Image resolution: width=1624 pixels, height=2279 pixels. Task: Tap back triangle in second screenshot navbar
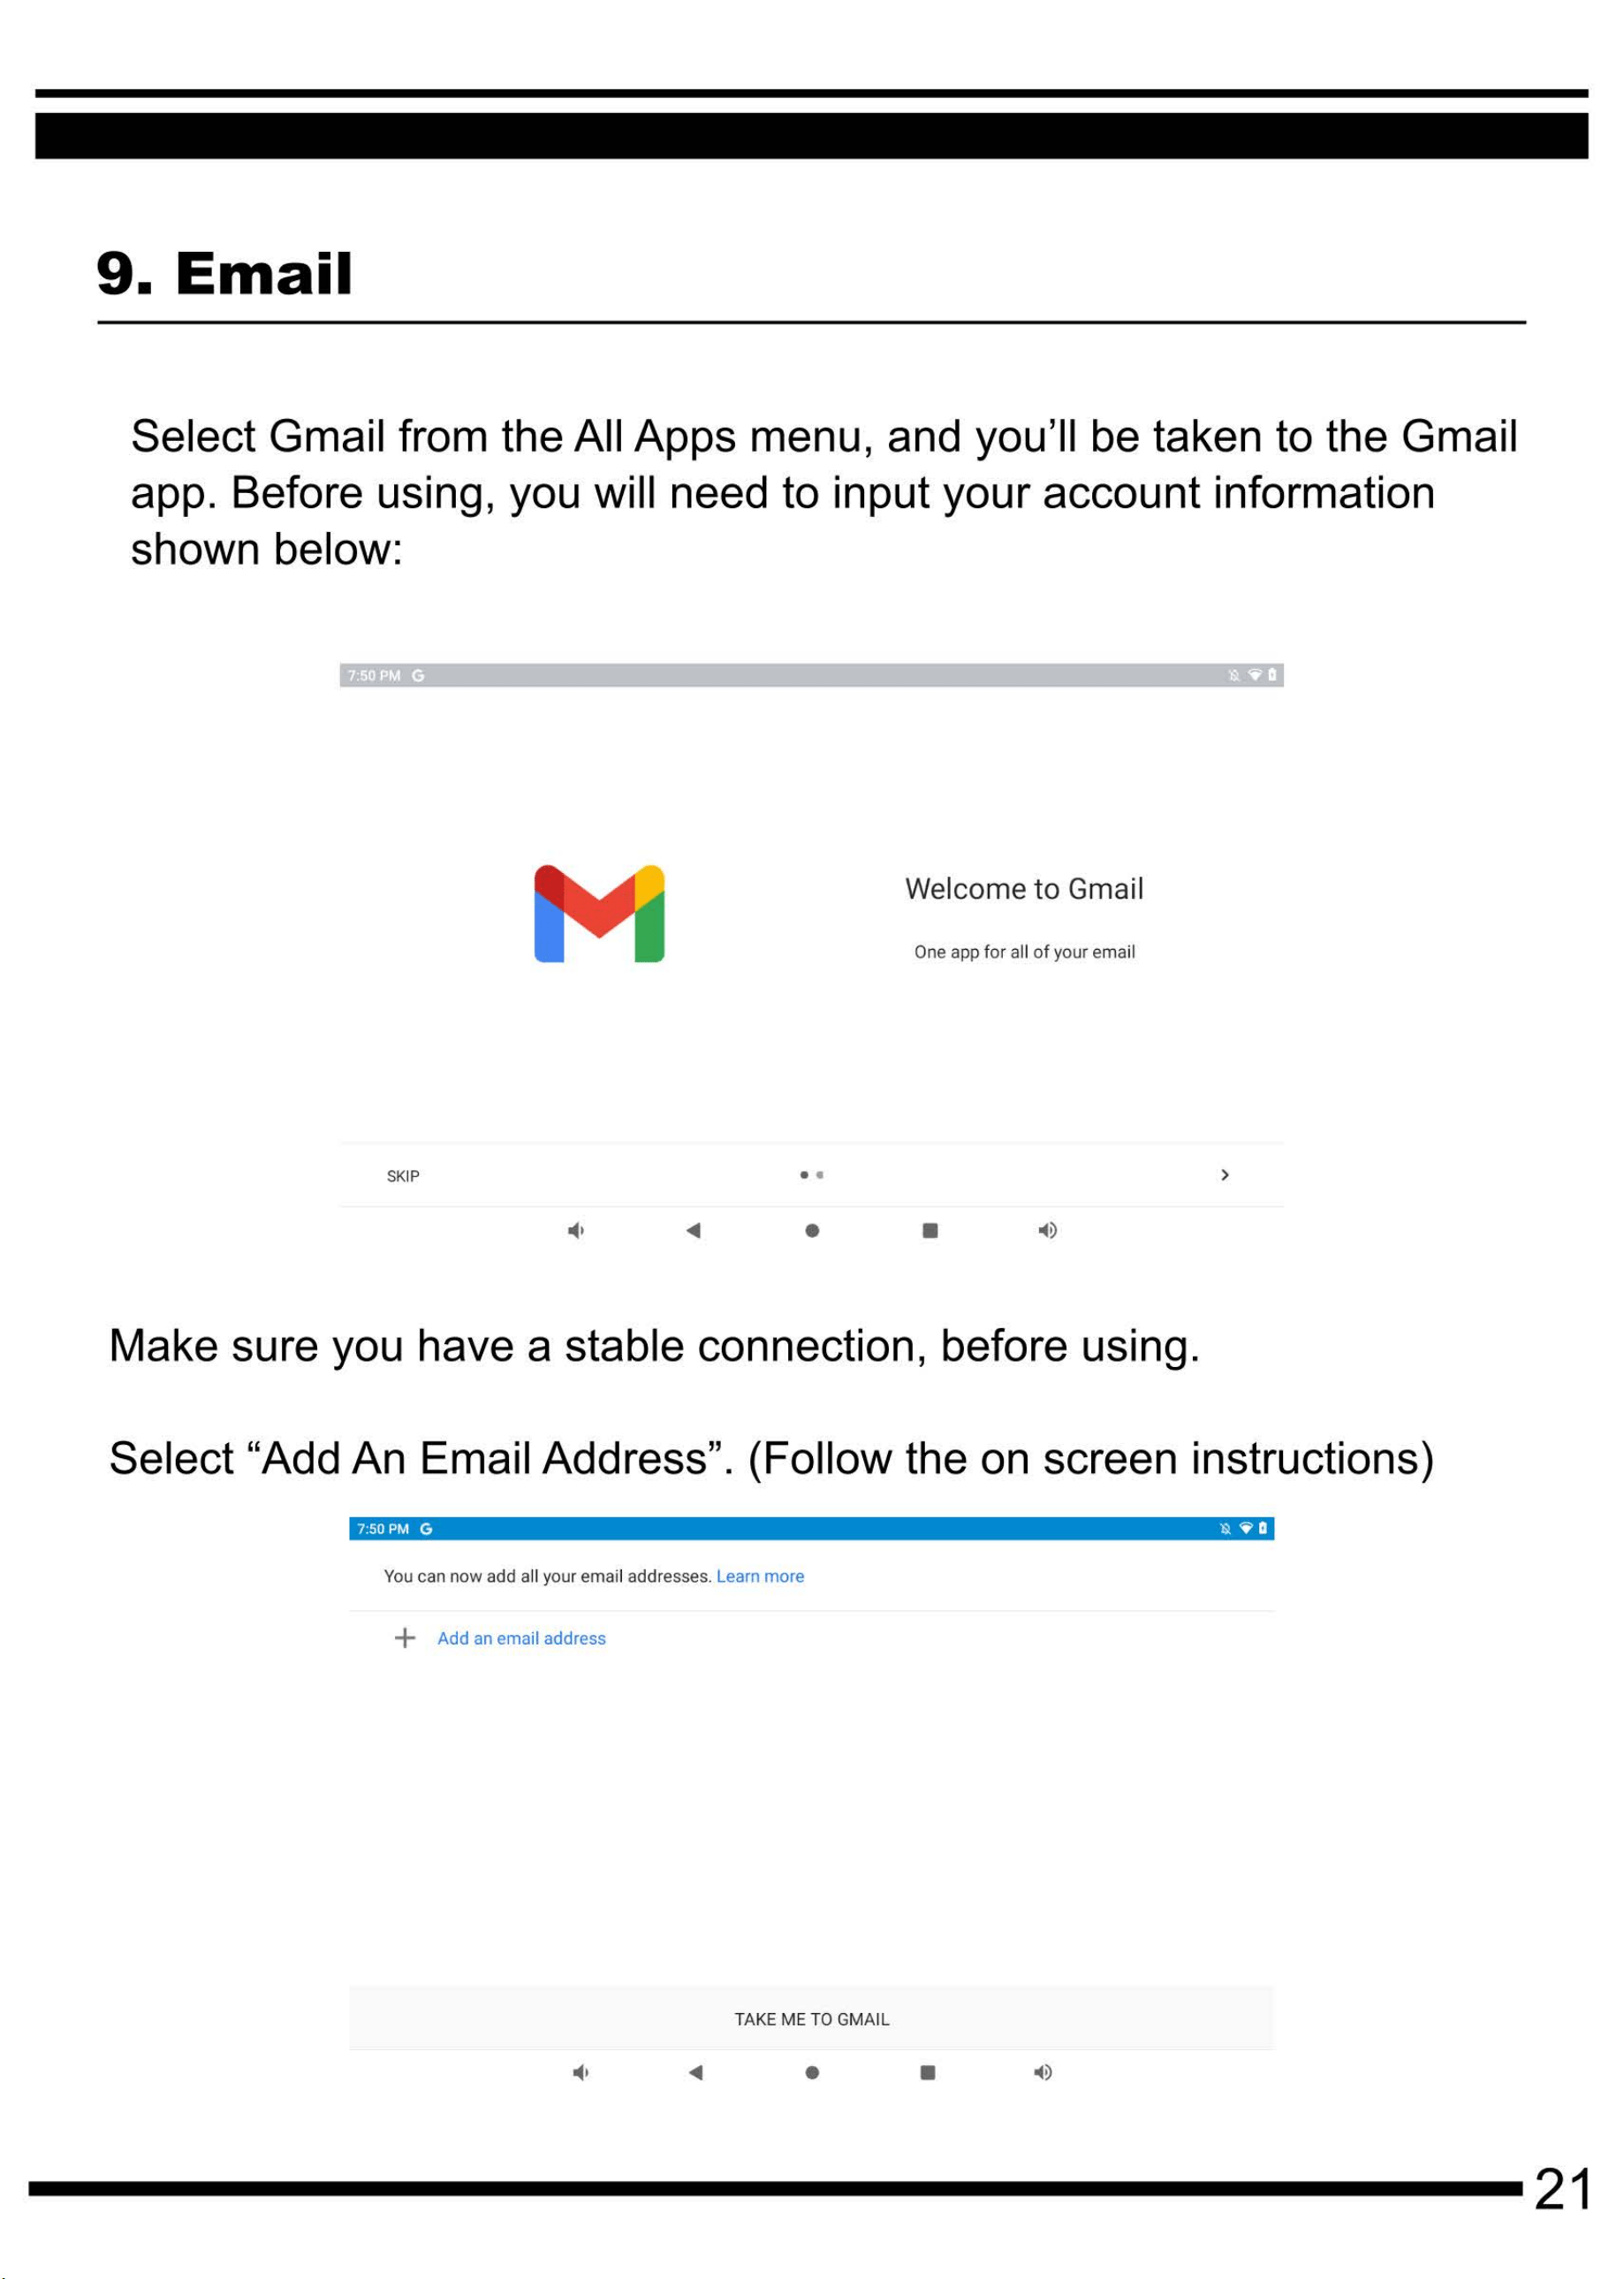(x=696, y=2073)
